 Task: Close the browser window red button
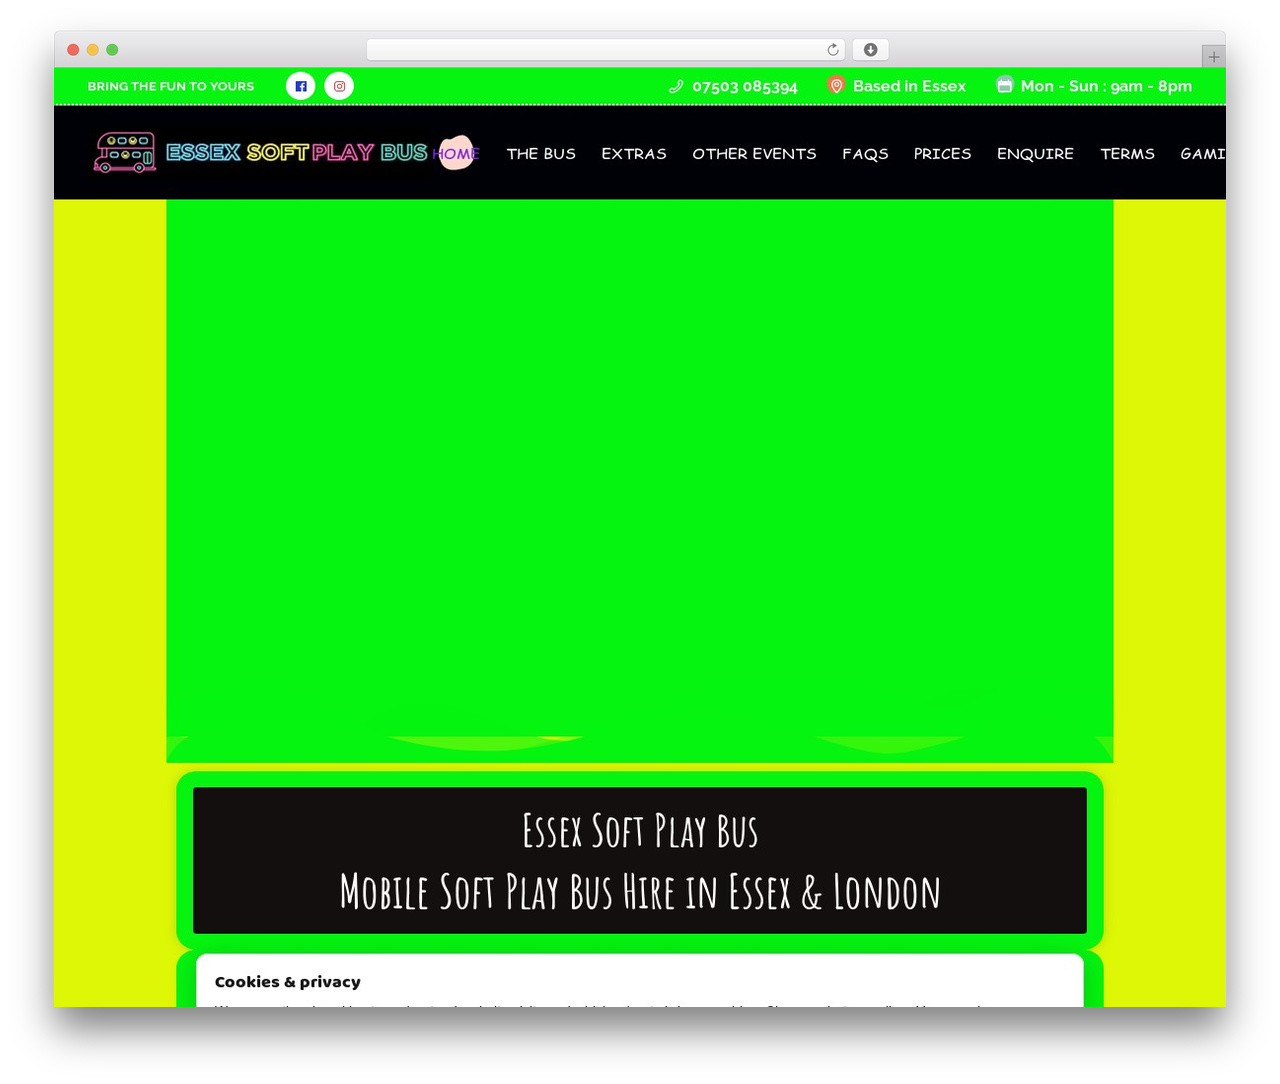click(73, 50)
